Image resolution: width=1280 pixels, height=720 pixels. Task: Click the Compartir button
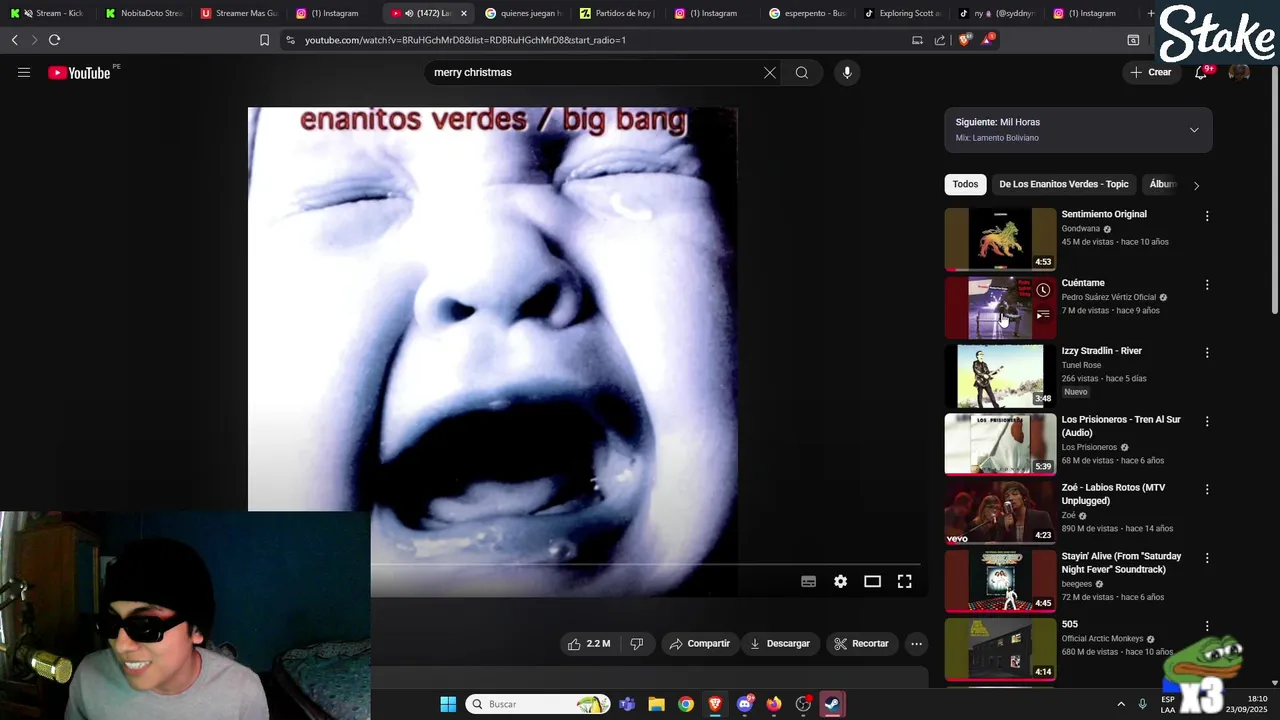point(700,643)
